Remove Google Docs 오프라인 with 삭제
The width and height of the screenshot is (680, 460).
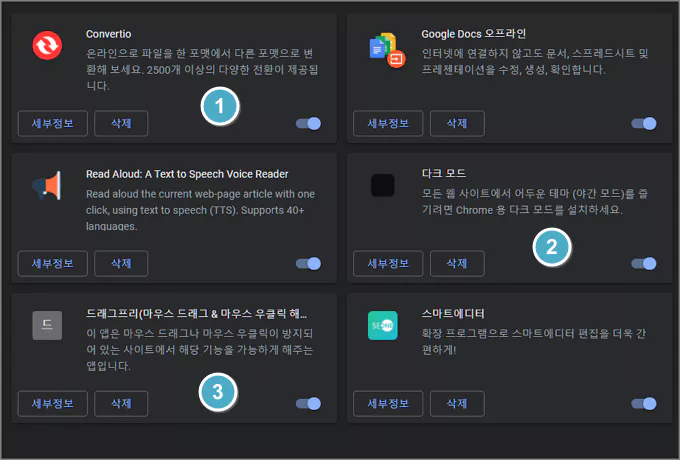457,124
